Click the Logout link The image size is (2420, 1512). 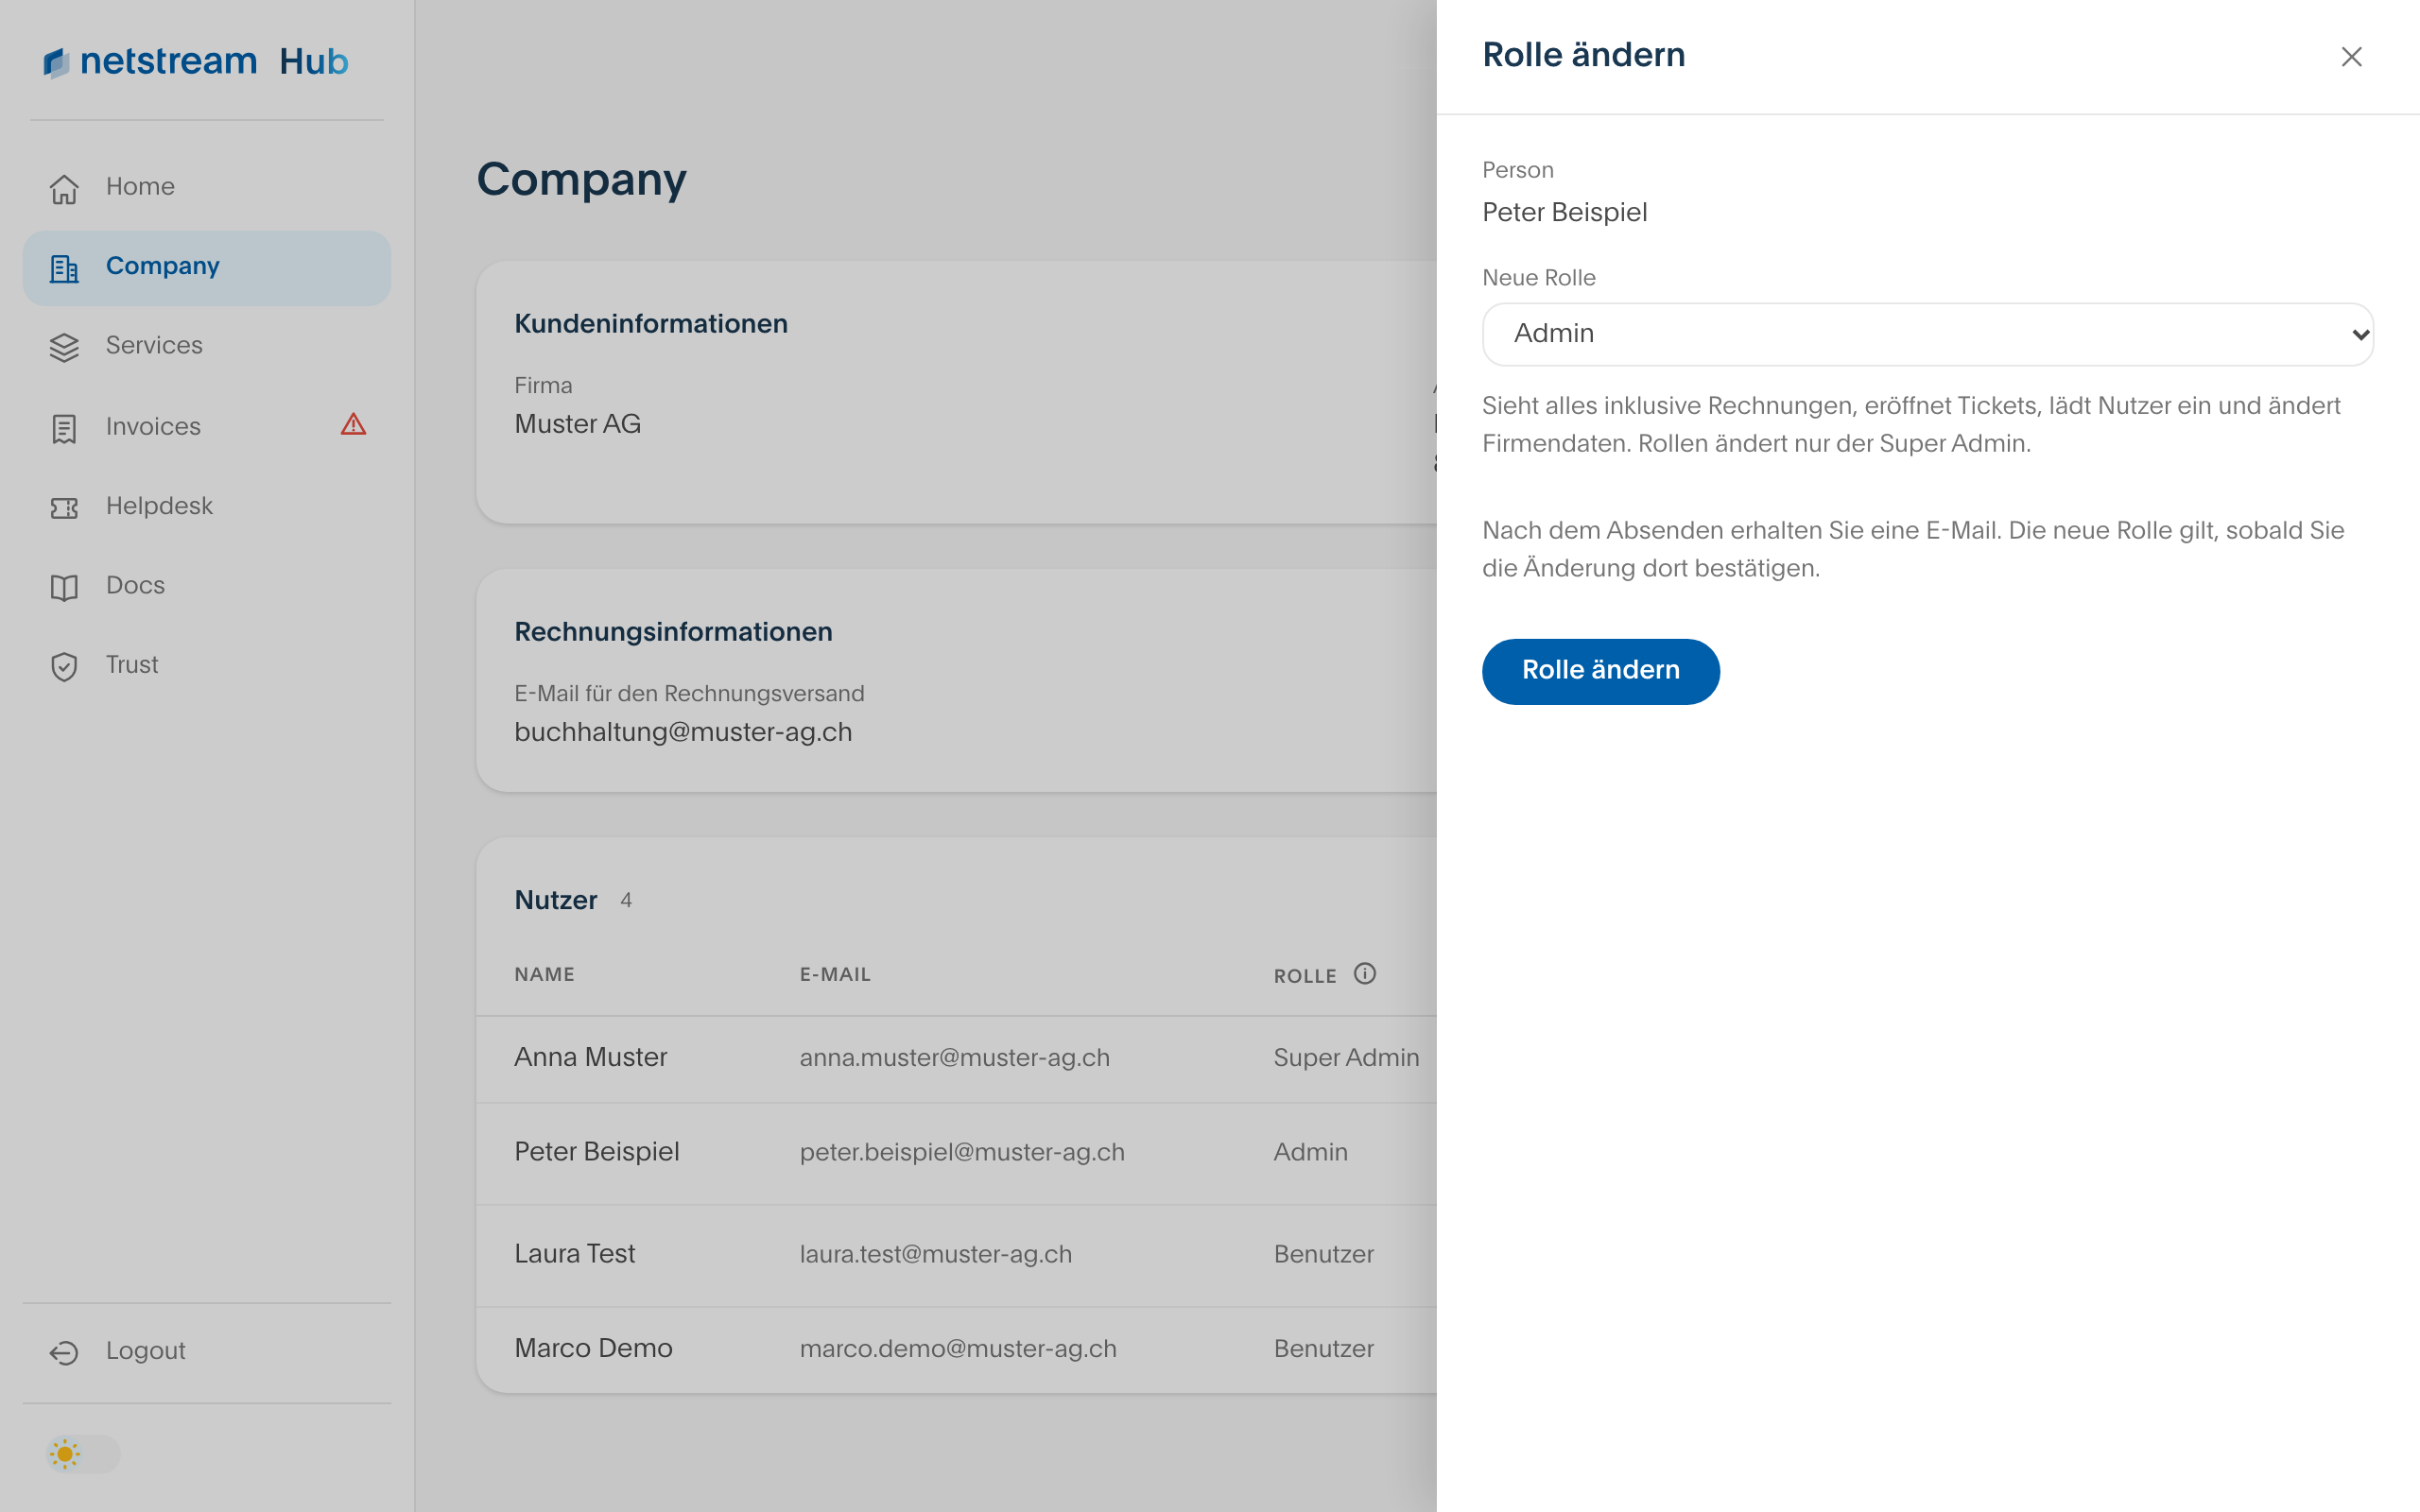(207, 1351)
